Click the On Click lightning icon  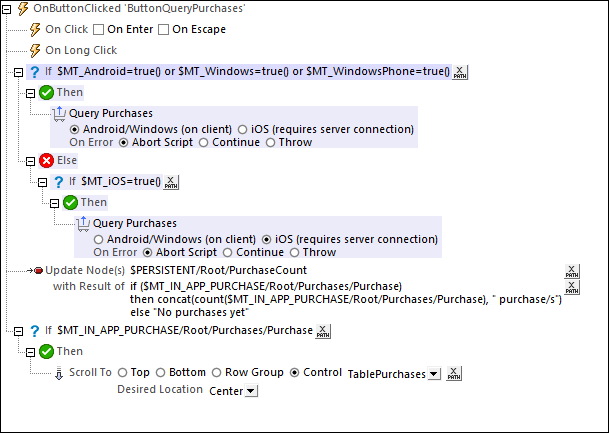(35, 30)
